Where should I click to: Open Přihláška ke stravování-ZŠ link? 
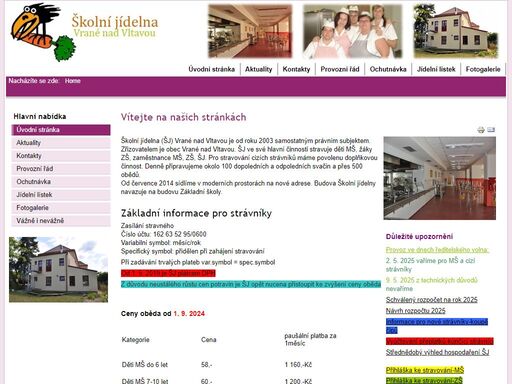point(424,380)
